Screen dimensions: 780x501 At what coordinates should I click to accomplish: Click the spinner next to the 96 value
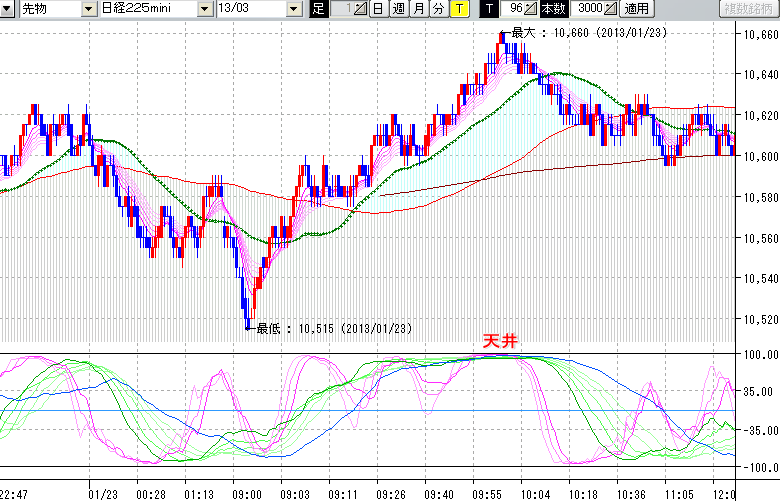click(531, 9)
